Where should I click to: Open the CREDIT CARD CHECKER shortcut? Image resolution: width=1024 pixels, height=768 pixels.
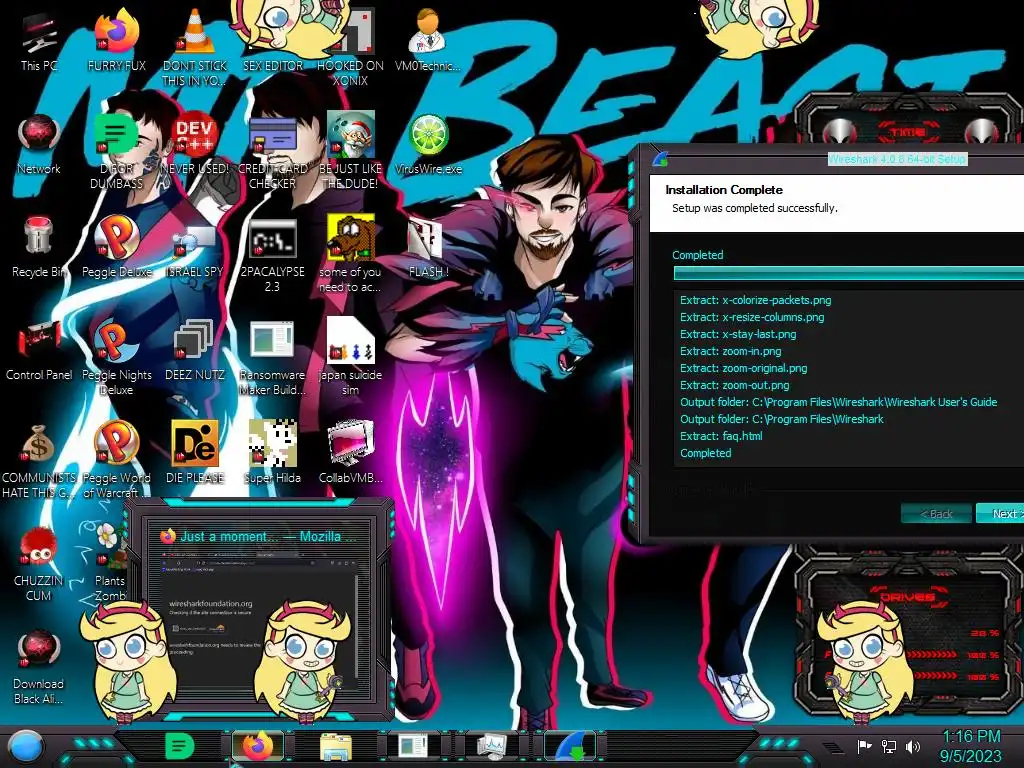pos(272,150)
